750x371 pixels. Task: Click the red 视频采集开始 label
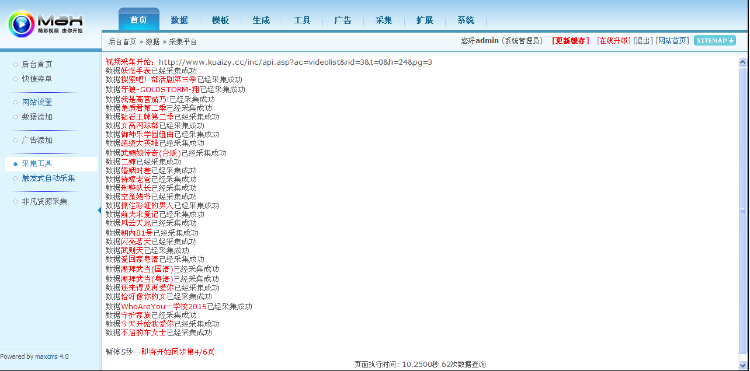coord(130,62)
